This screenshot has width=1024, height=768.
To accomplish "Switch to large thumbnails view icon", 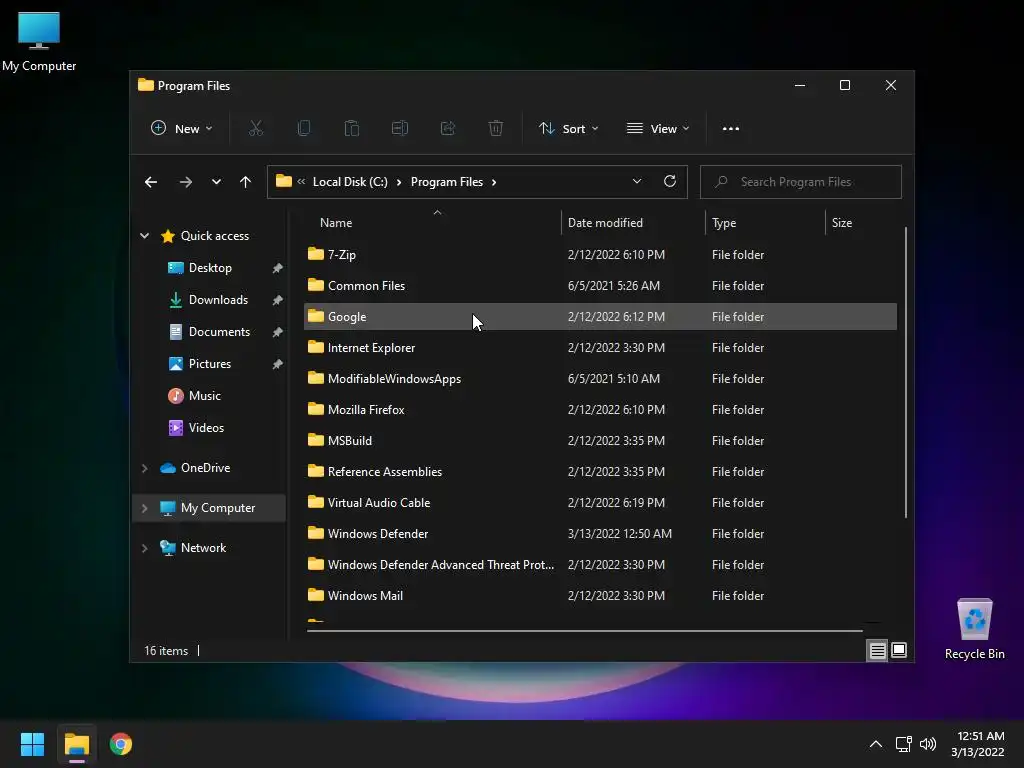I will point(899,650).
